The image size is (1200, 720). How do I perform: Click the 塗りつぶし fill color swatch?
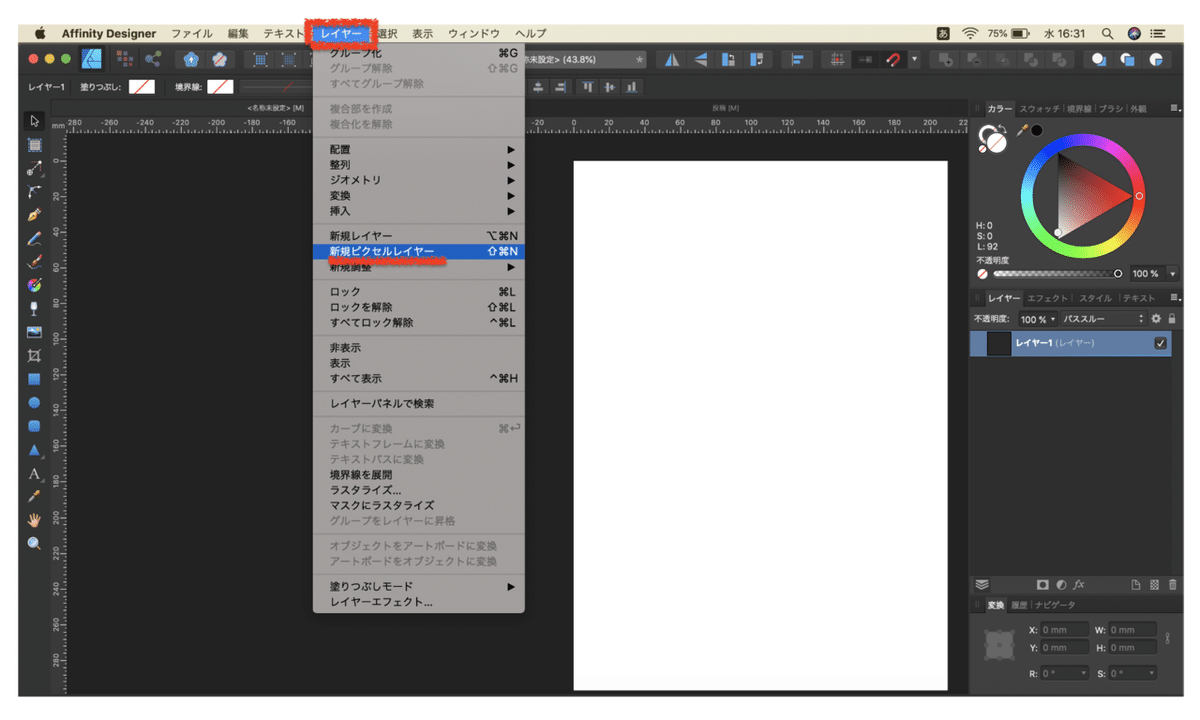click(141, 87)
